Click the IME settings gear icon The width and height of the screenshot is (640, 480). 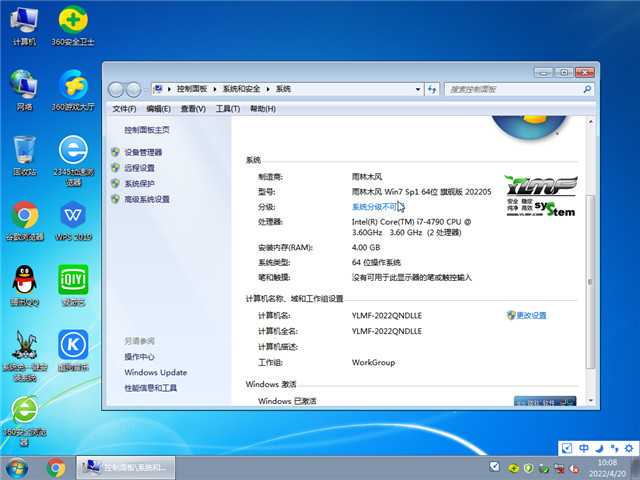[629, 448]
